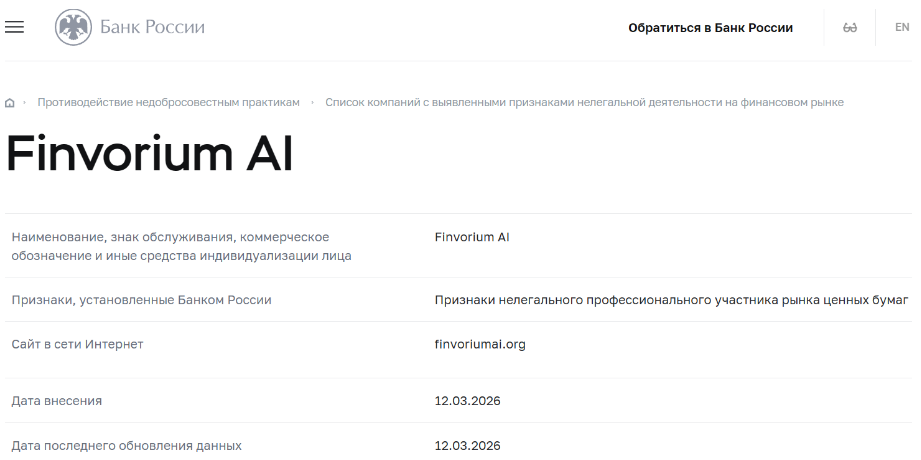Click the Bank of Russia eagle emblem

(73, 27)
